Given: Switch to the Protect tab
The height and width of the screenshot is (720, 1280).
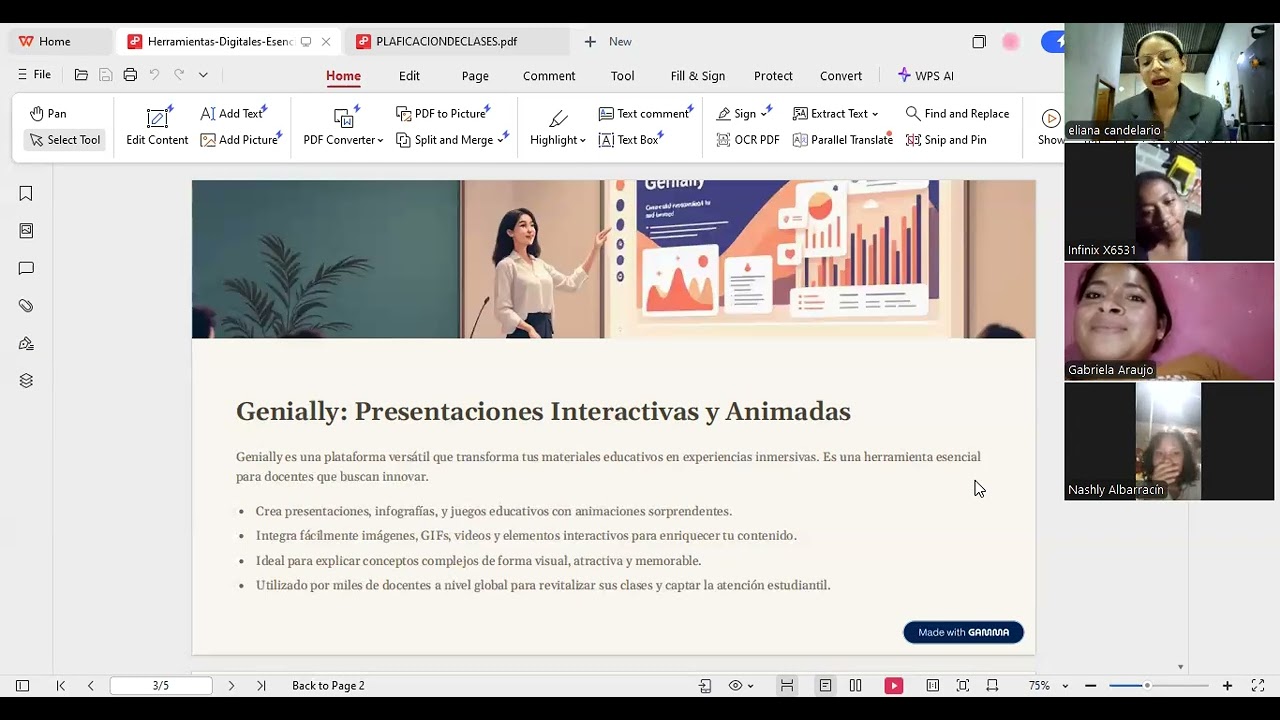Looking at the screenshot, I should coord(773,76).
